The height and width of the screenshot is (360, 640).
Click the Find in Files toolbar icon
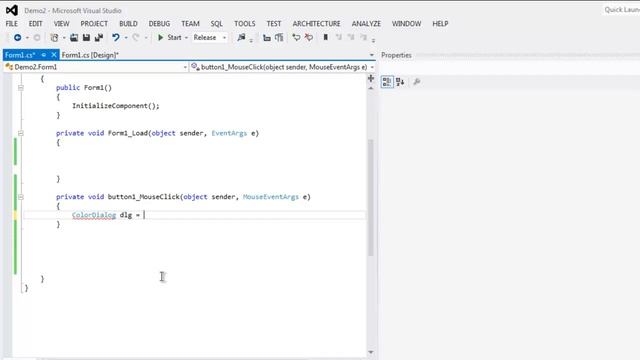[x=241, y=38]
